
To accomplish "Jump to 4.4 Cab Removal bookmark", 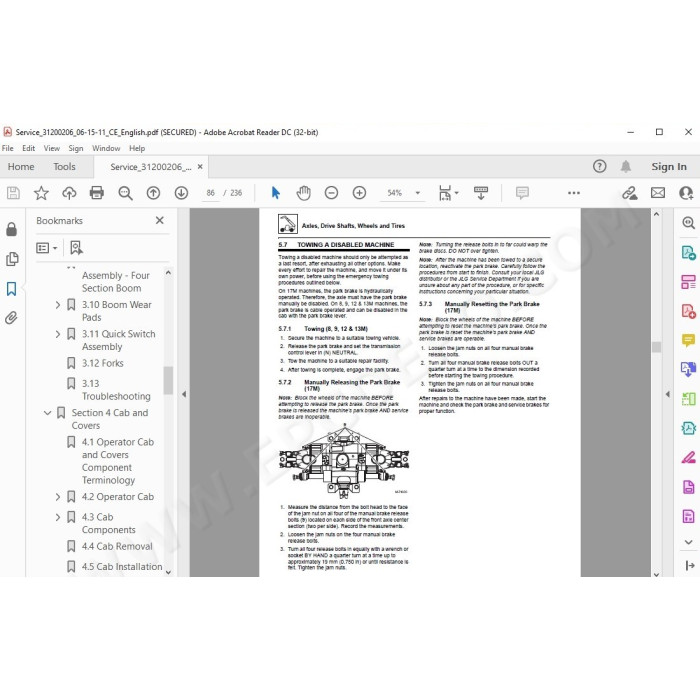I will click(x=117, y=546).
